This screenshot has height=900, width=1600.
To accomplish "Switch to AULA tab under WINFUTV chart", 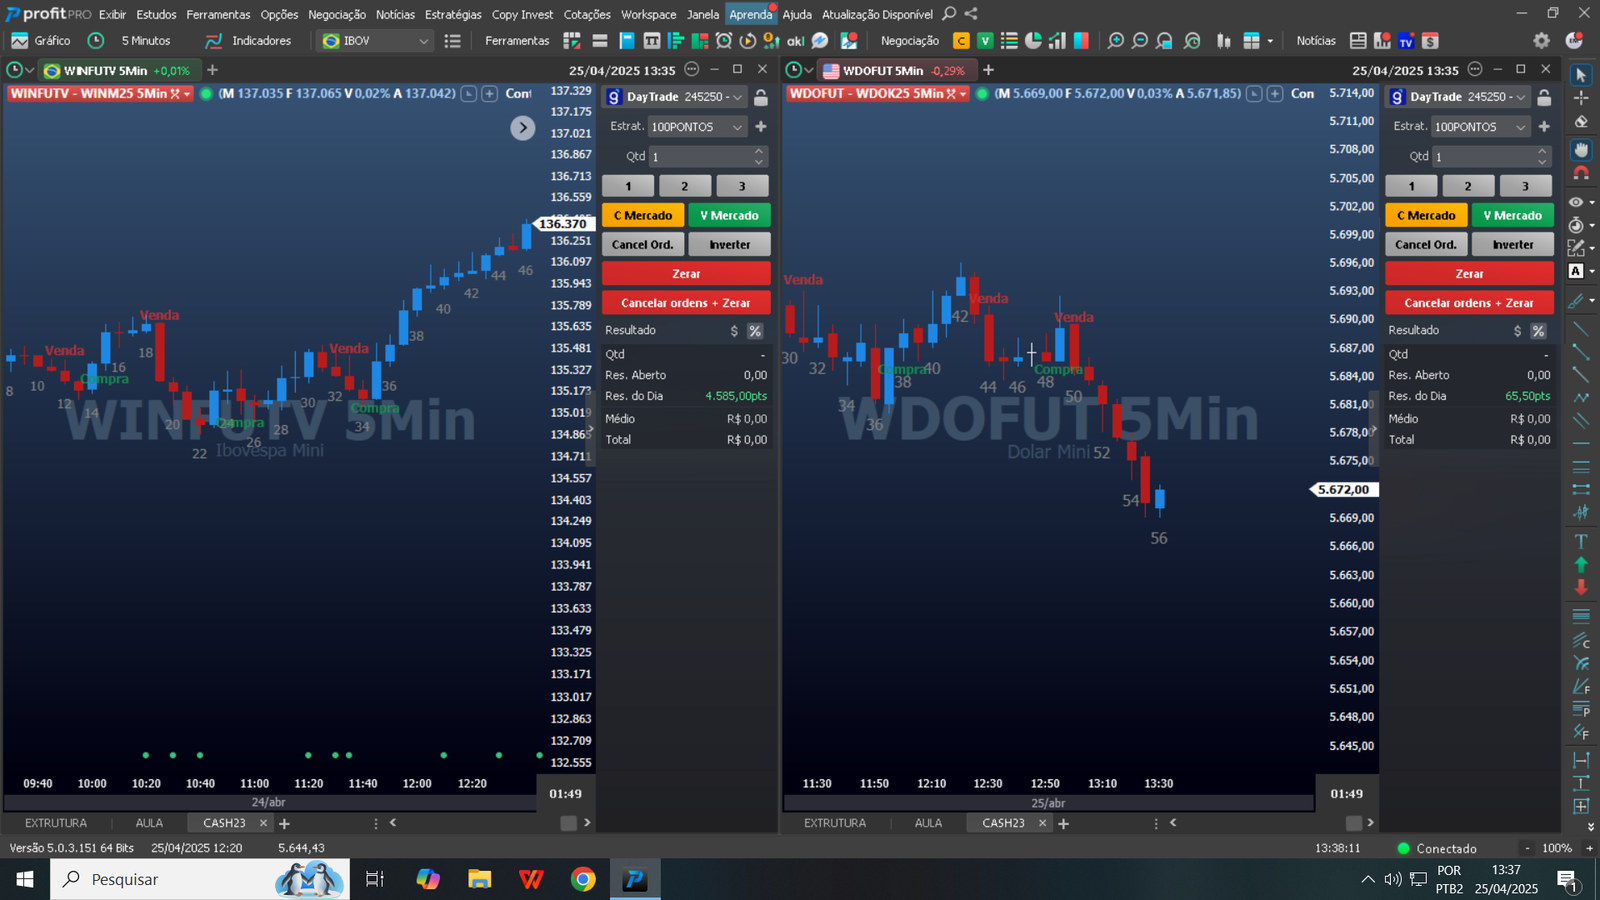I will click(149, 823).
